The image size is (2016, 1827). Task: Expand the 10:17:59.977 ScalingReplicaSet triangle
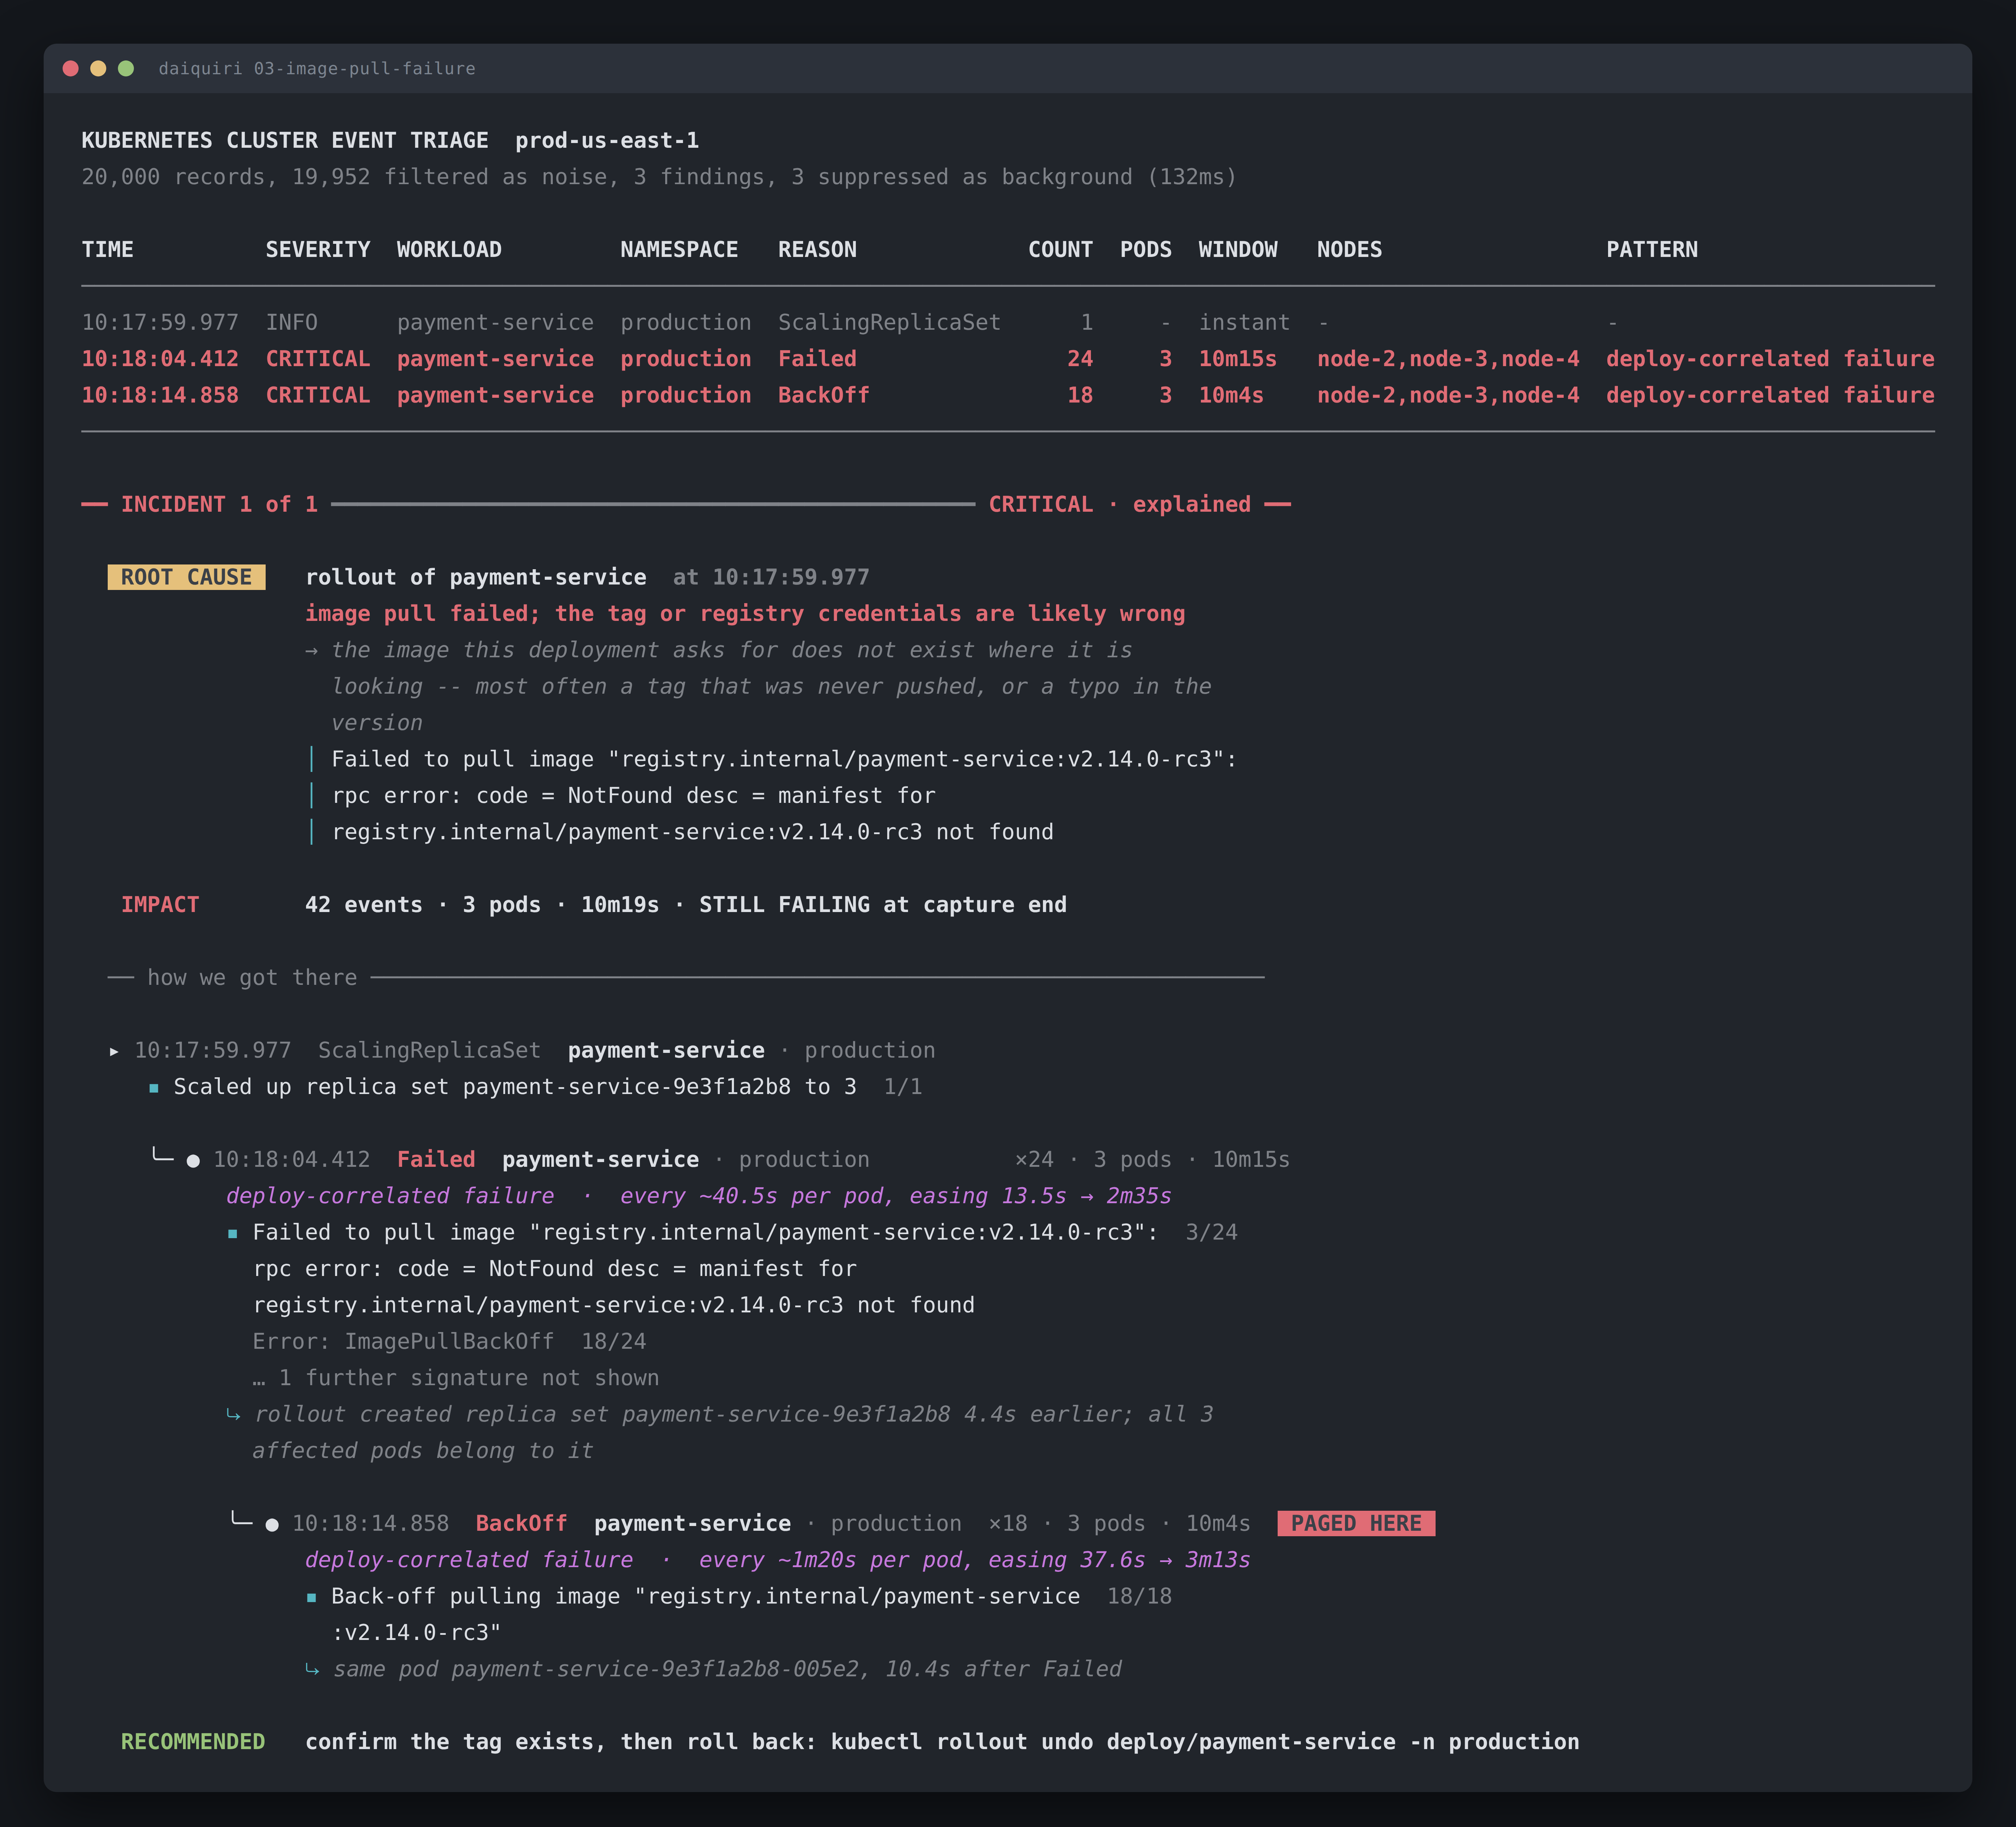[x=114, y=1051]
